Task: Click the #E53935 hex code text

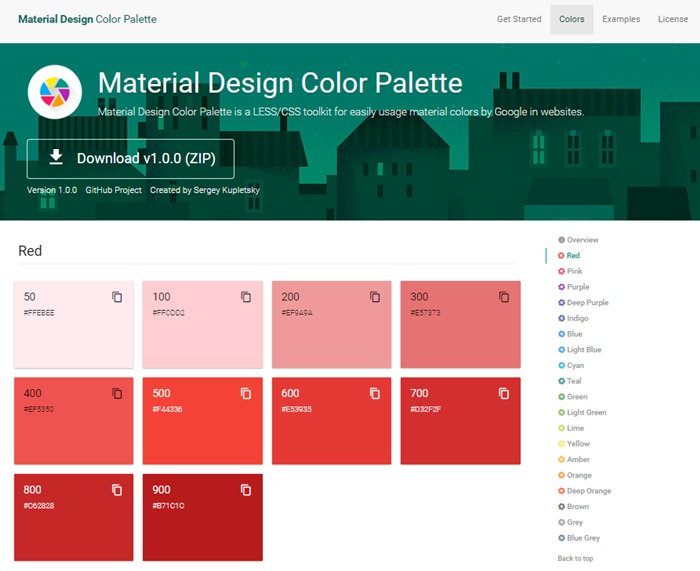Action: click(x=296, y=409)
